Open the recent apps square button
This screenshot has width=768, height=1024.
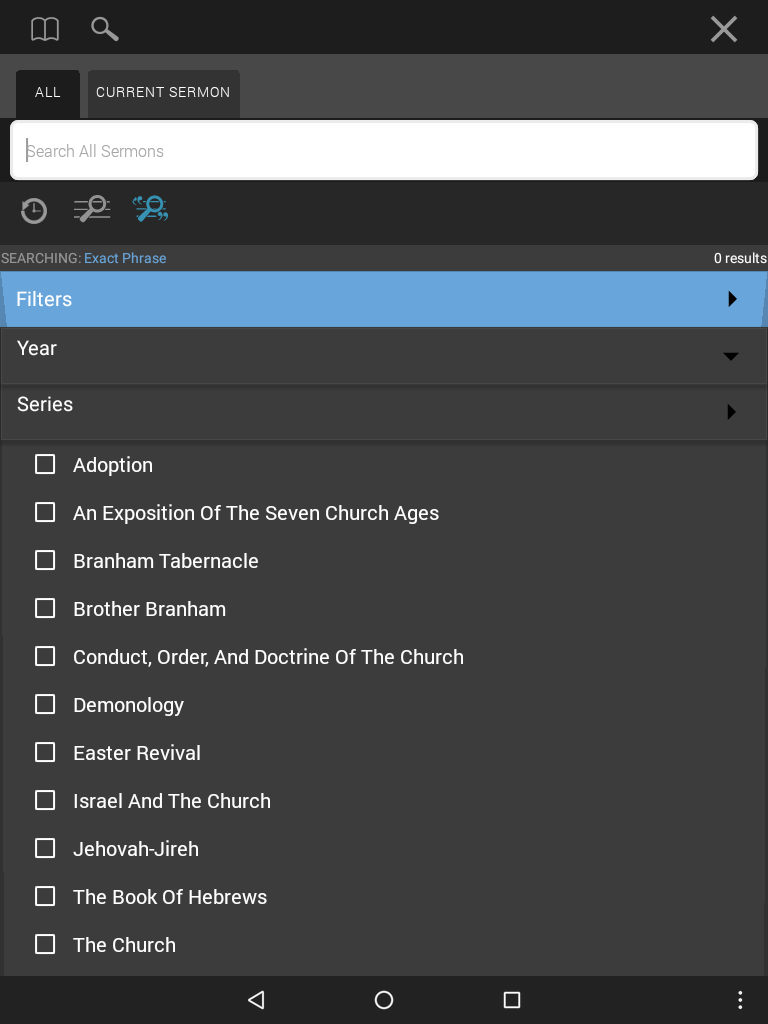(x=512, y=1000)
